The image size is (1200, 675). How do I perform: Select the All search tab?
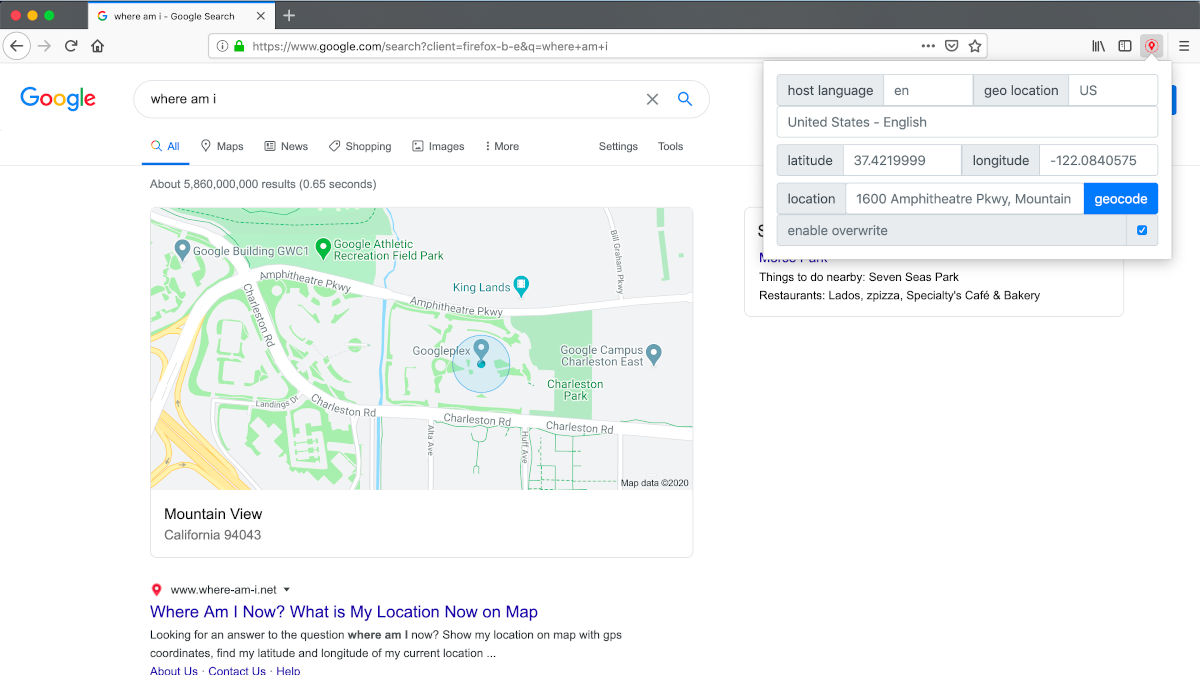point(165,146)
